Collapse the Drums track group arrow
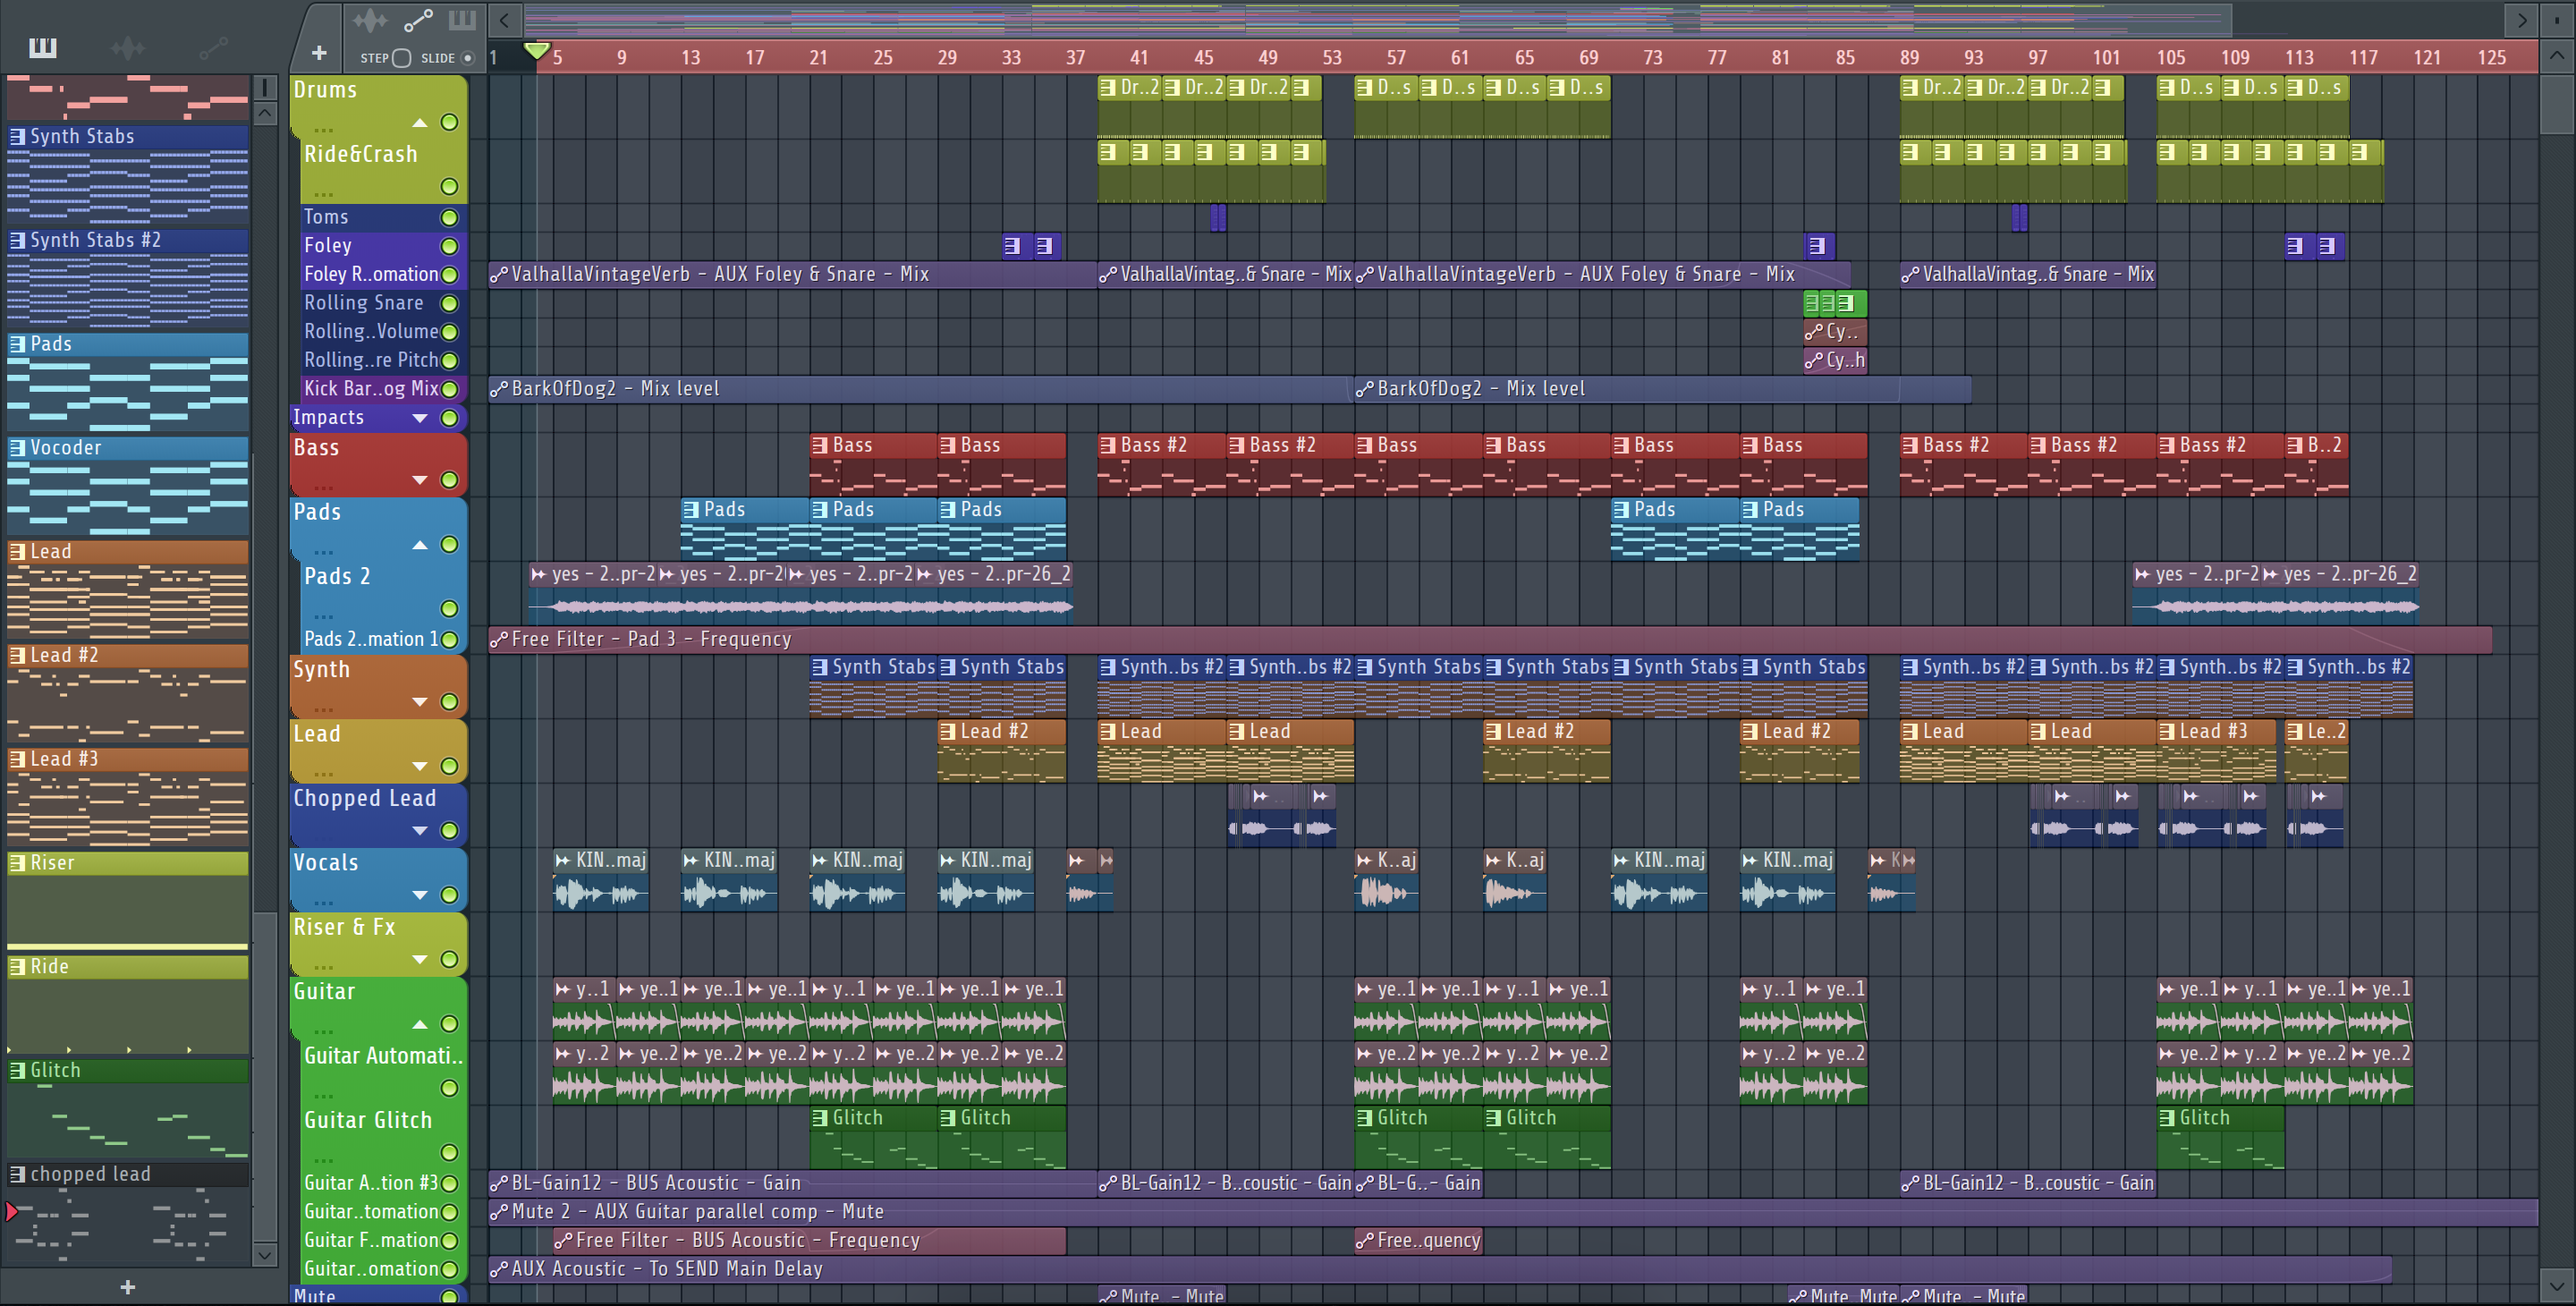Image resolution: width=2576 pixels, height=1306 pixels. pos(420,123)
